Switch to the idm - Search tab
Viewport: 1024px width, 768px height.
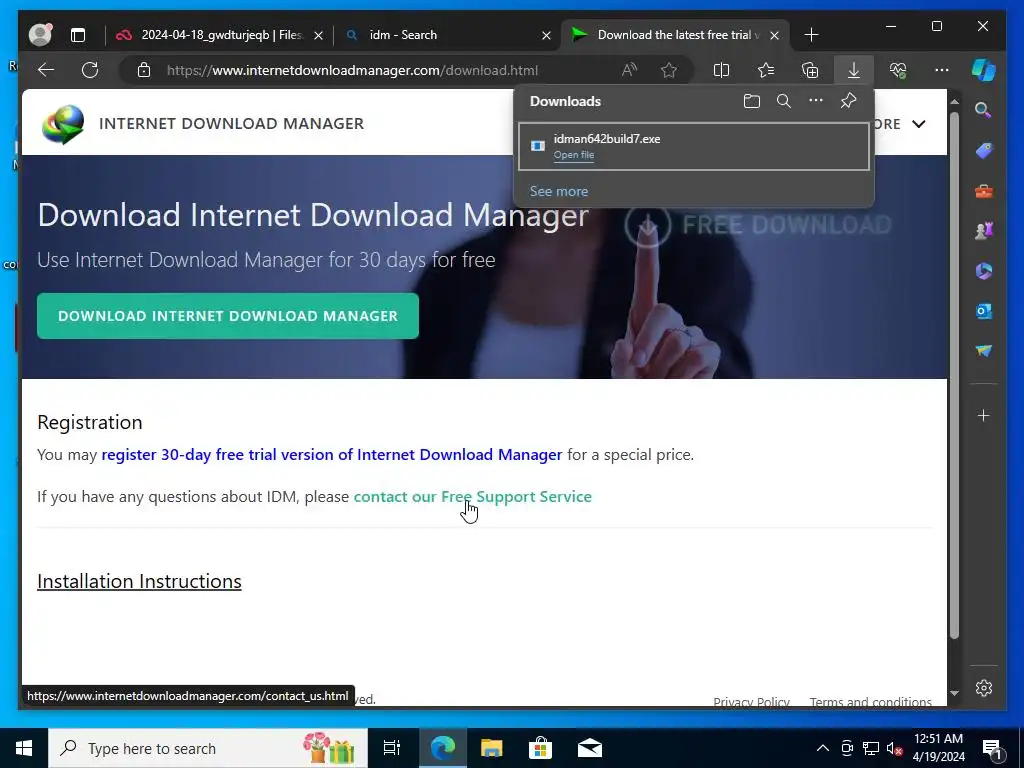[403, 35]
